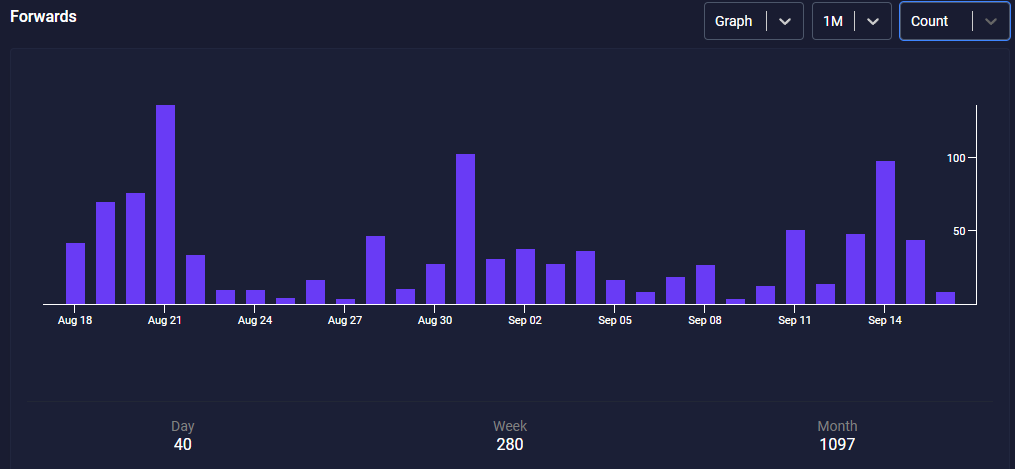This screenshot has height=469, width=1015.
Task: Click the Sep 05 axis label
Action: click(x=615, y=320)
